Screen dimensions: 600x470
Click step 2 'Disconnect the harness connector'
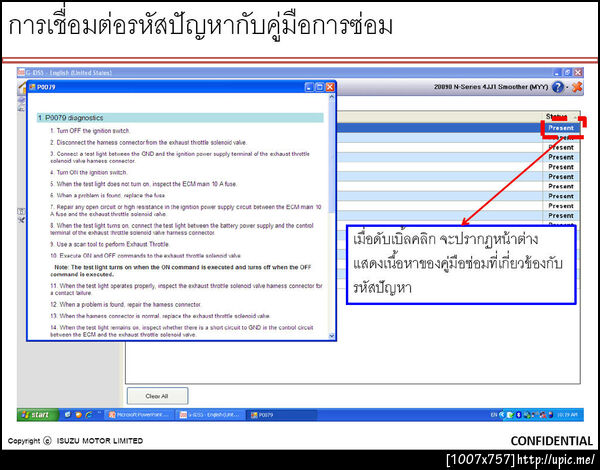[149, 142]
